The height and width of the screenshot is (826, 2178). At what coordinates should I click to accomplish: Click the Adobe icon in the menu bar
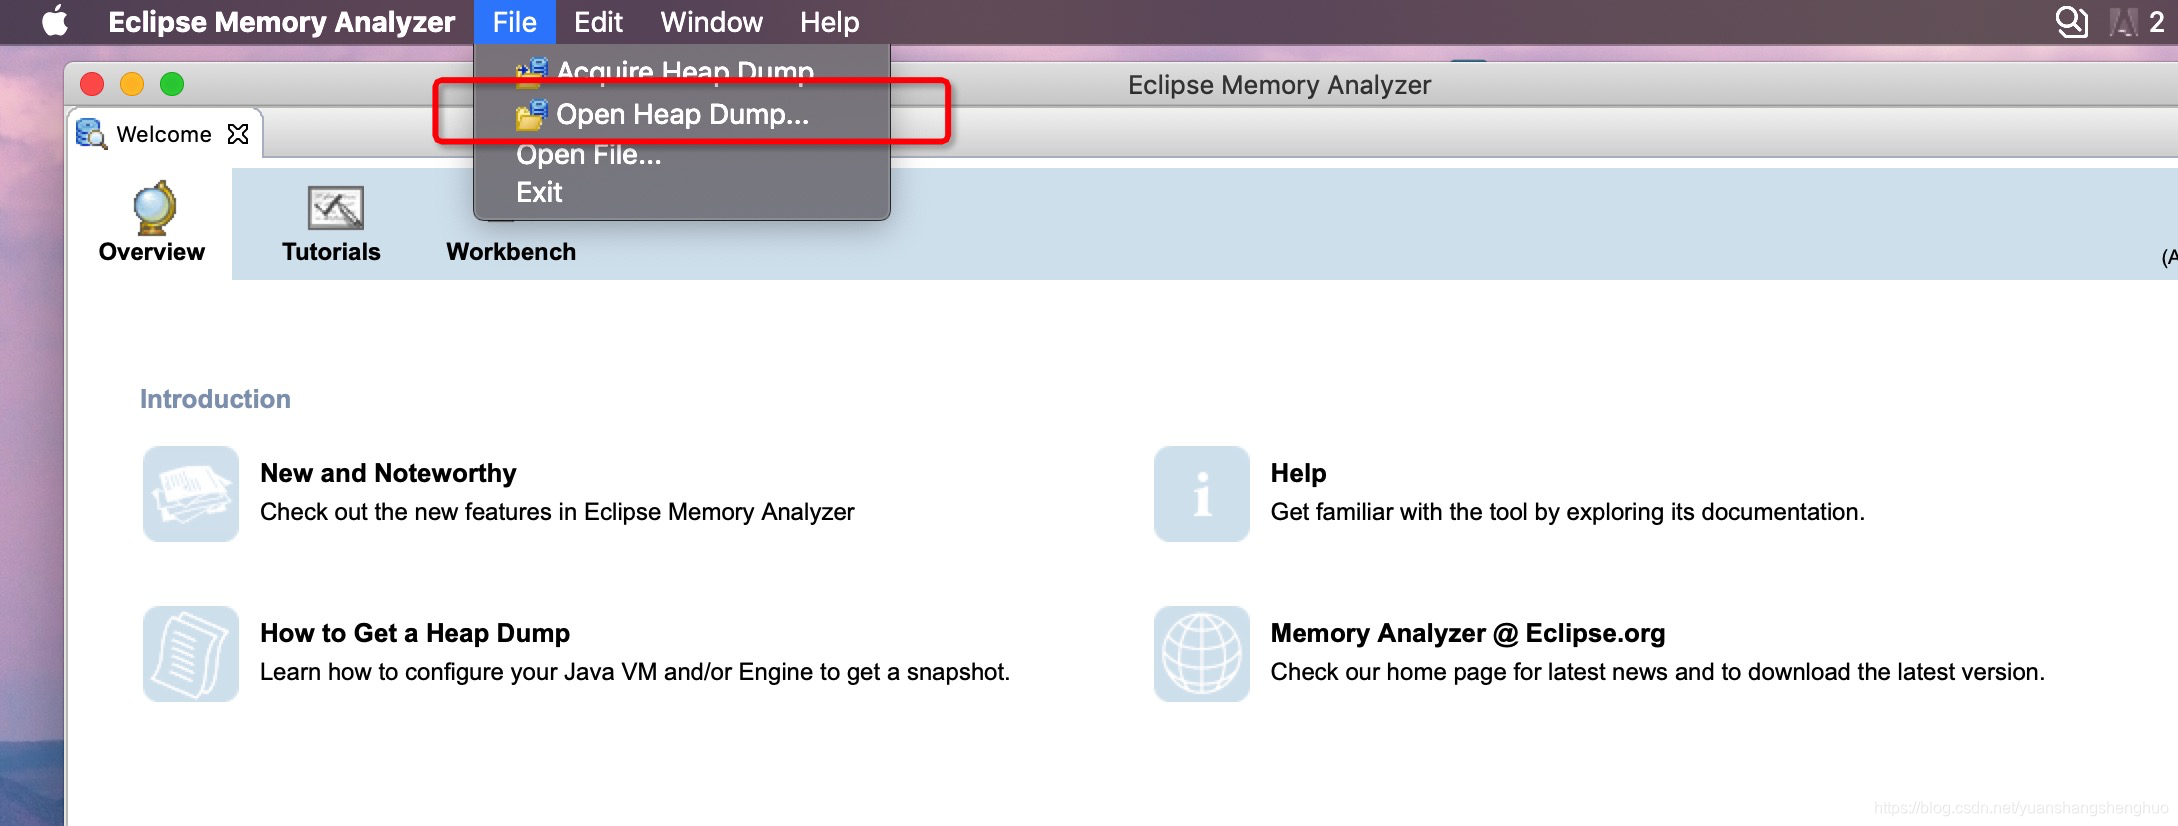coord(2124,22)
